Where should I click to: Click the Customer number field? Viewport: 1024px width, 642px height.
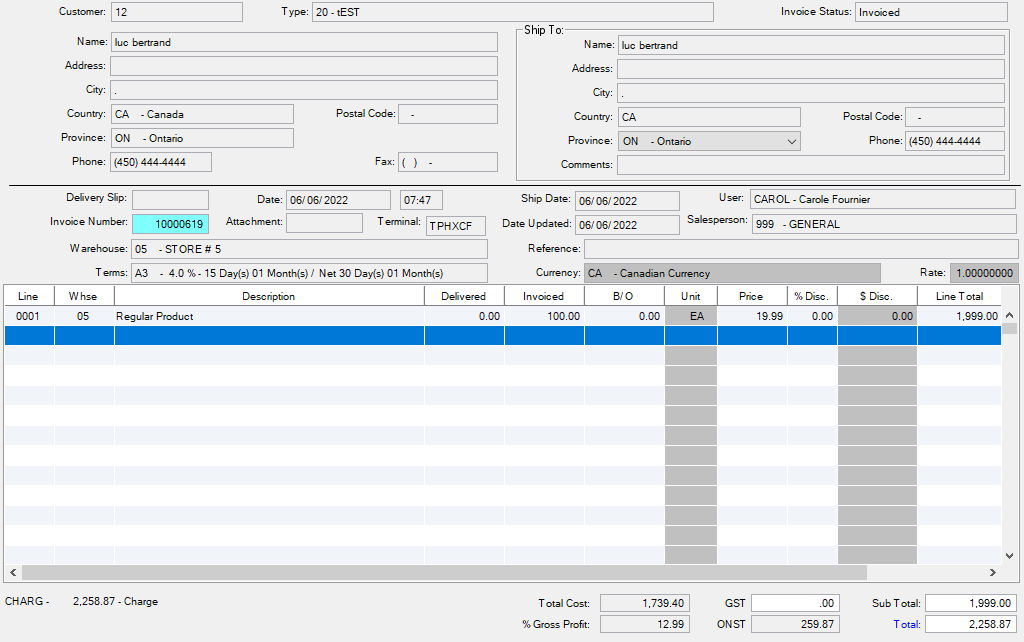tap(176, 12)
